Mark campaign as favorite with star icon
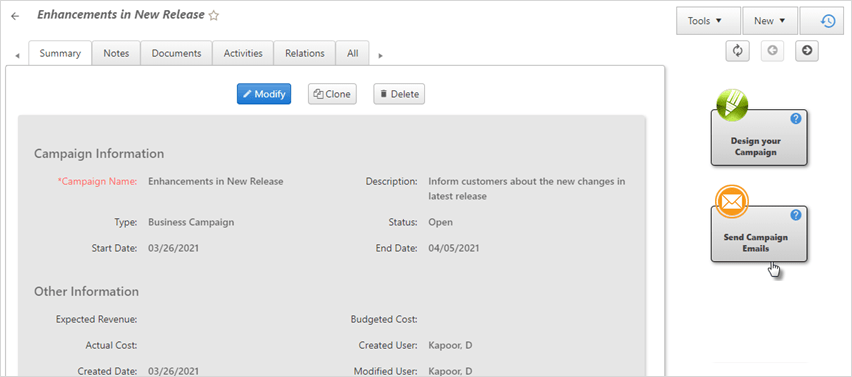Image resolution: width=852 pixels, height=377 pixels. [x=214, y=16]
